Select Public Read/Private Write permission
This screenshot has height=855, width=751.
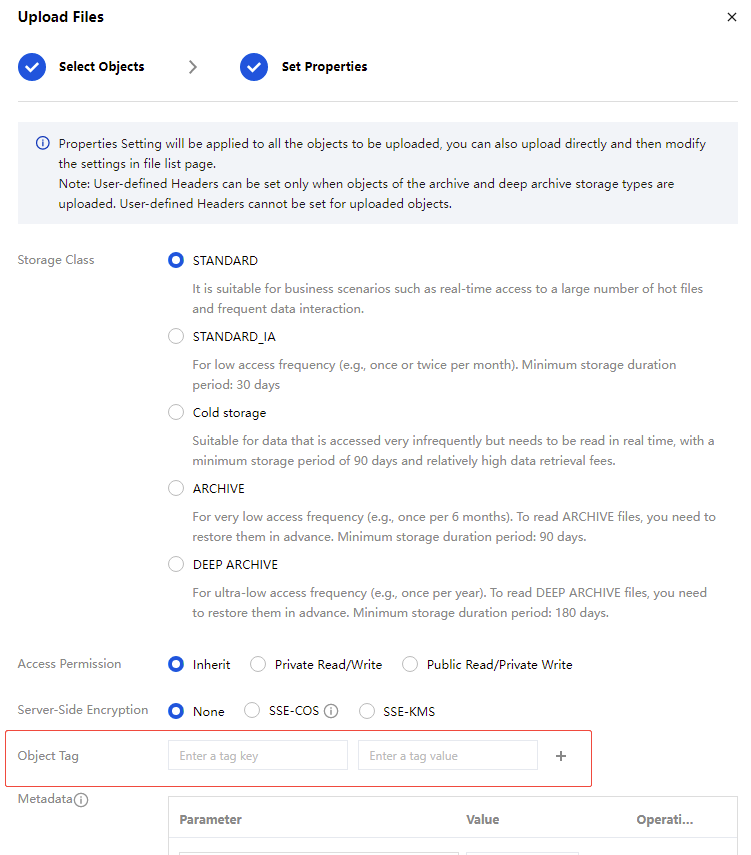click(410, 664)
